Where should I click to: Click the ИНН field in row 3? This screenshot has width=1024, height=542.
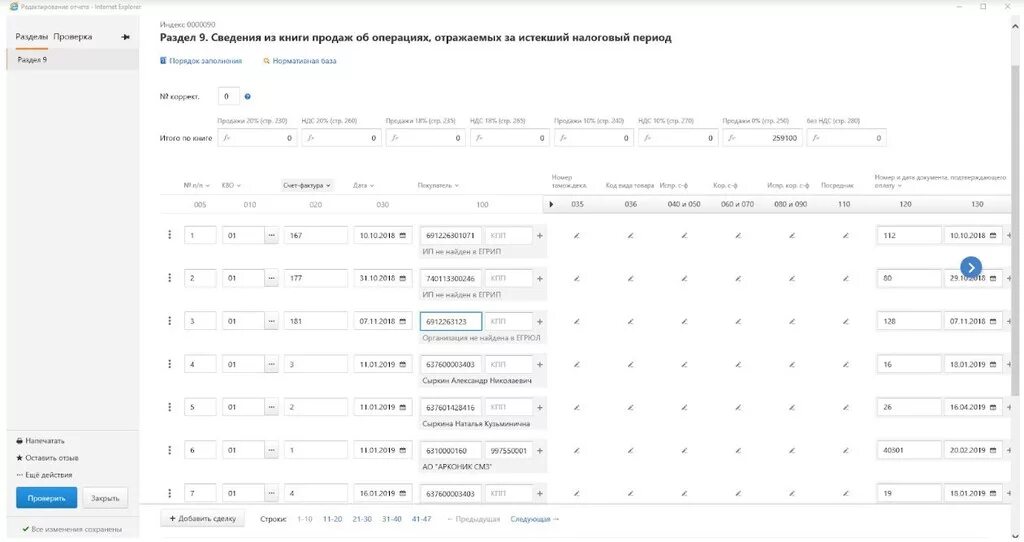click(451, 322)
